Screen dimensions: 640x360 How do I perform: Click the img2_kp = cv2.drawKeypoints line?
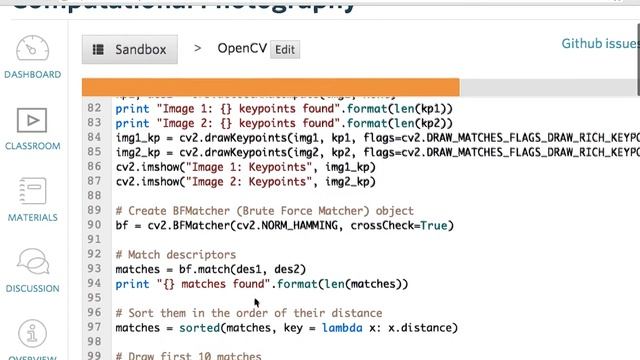tap(378, 153)
